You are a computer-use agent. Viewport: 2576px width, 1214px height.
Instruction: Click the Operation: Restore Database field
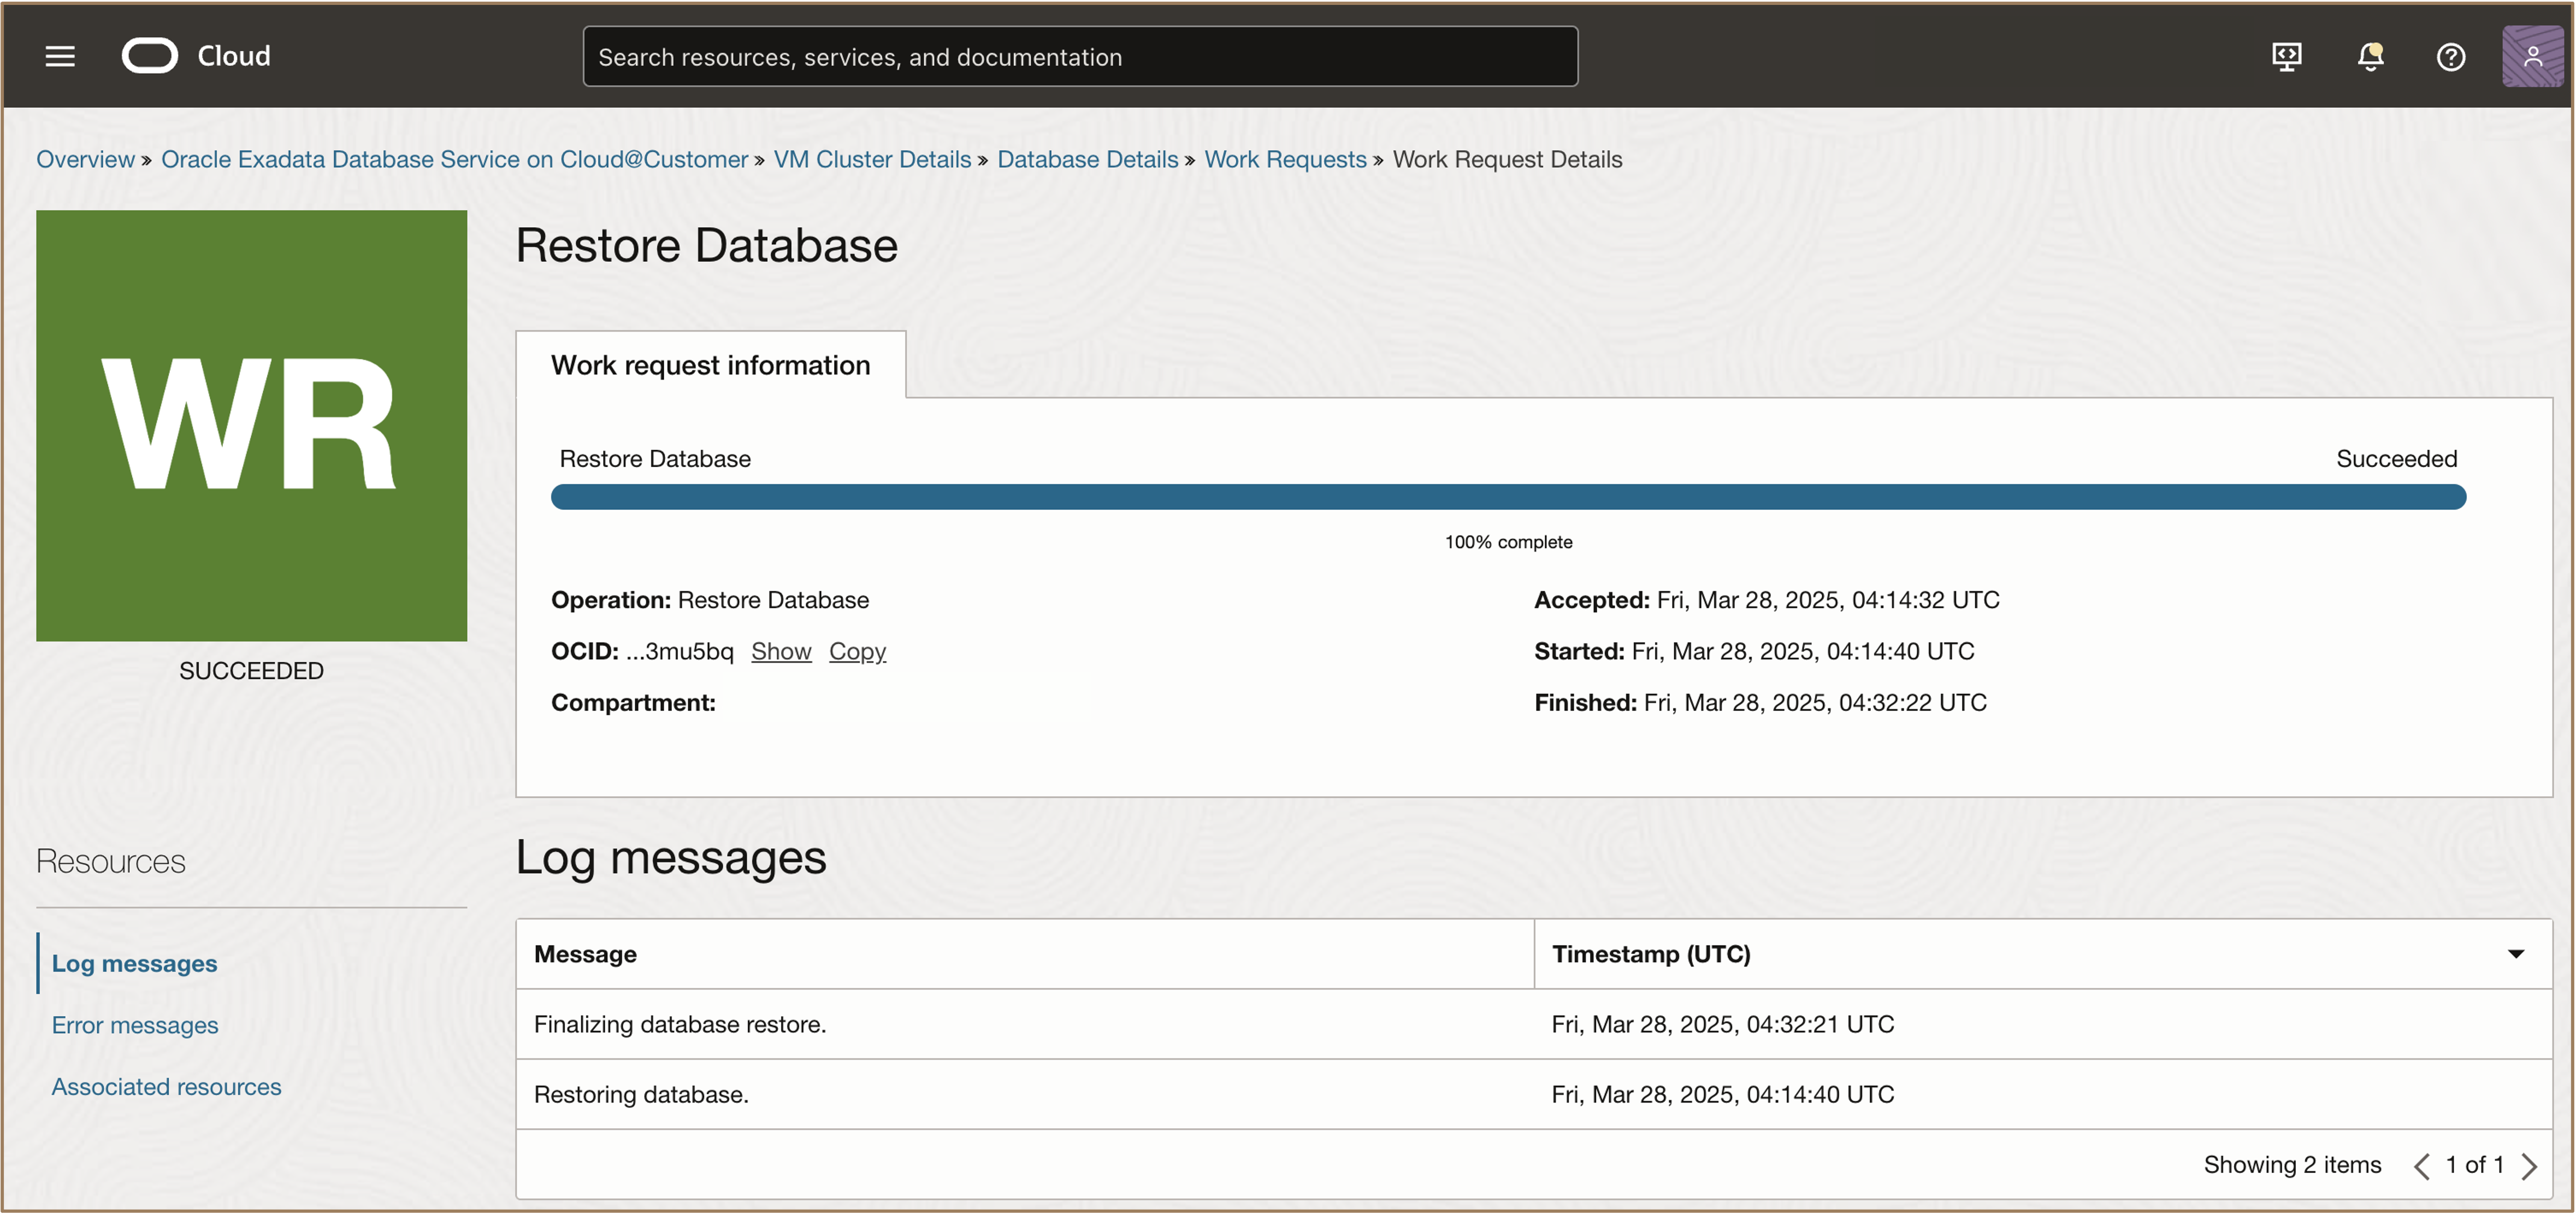tap(710, 600)
